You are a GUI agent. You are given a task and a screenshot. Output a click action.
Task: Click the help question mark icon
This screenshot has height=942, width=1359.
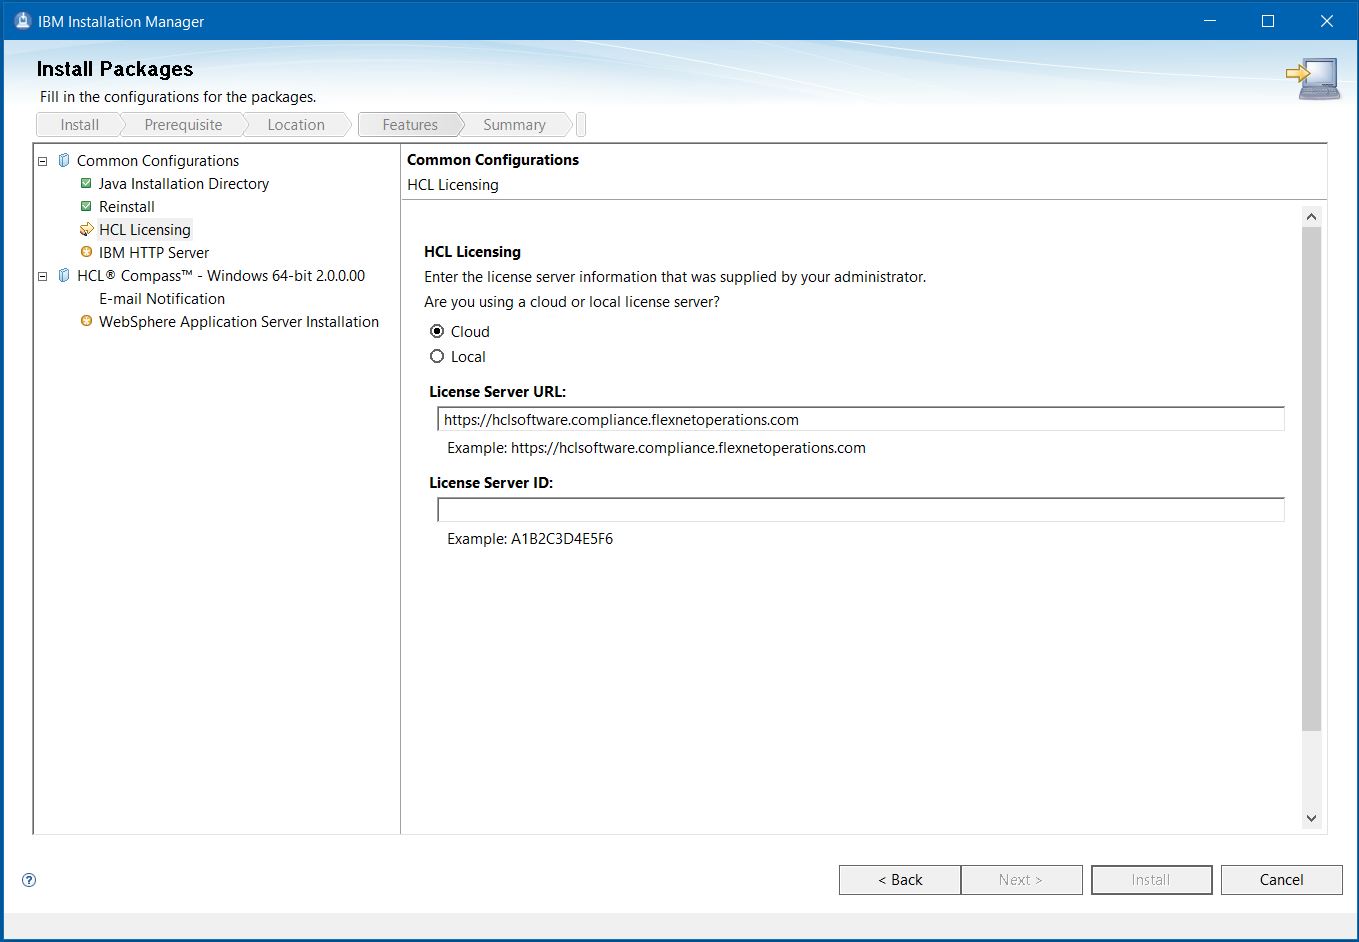[x=29, y=880]
